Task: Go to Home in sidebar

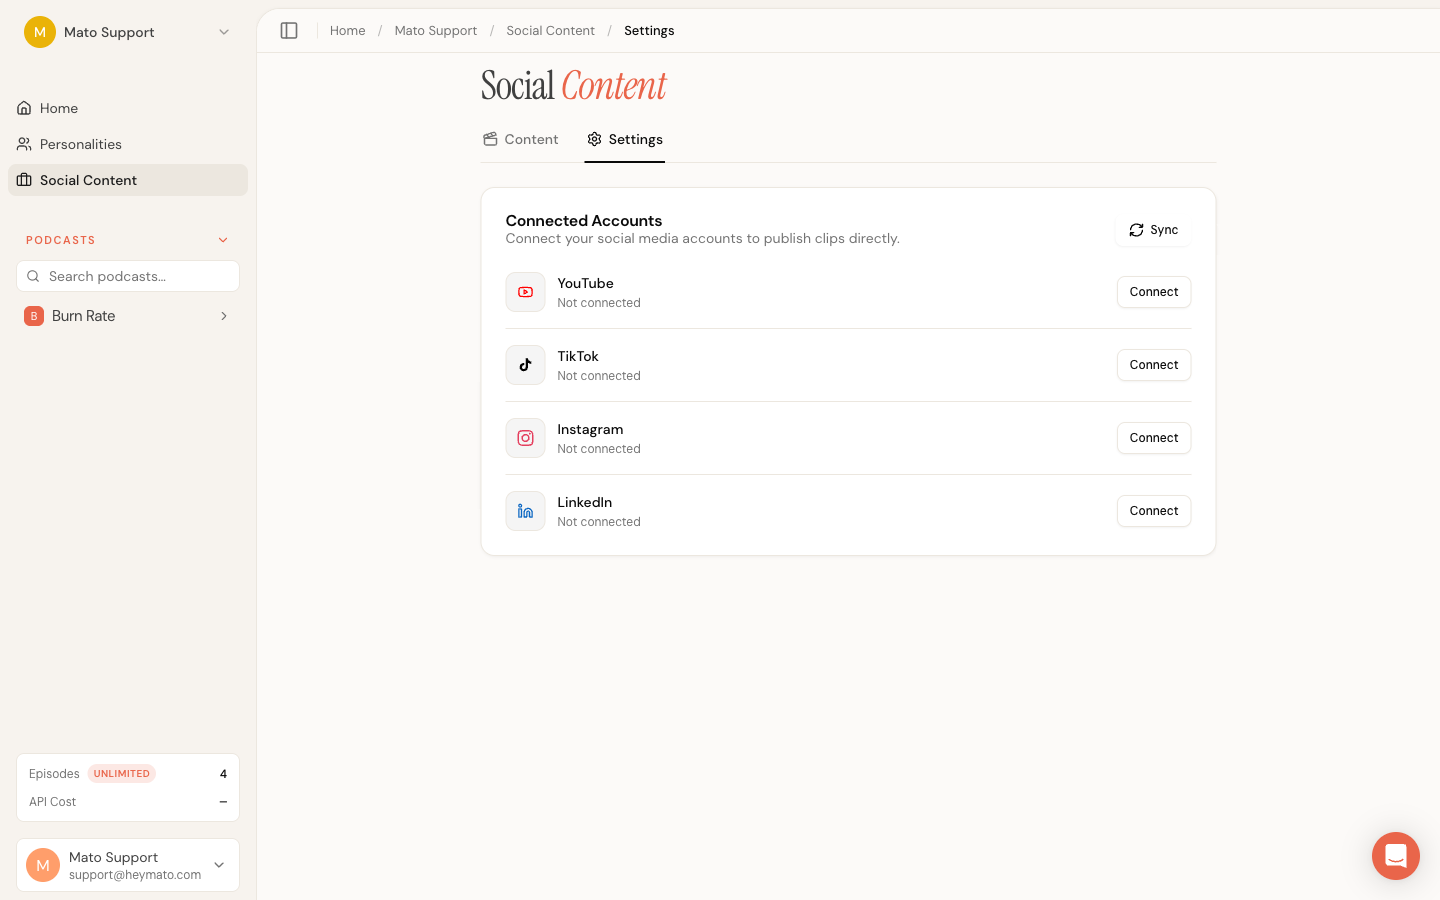Action: point(128,108)
